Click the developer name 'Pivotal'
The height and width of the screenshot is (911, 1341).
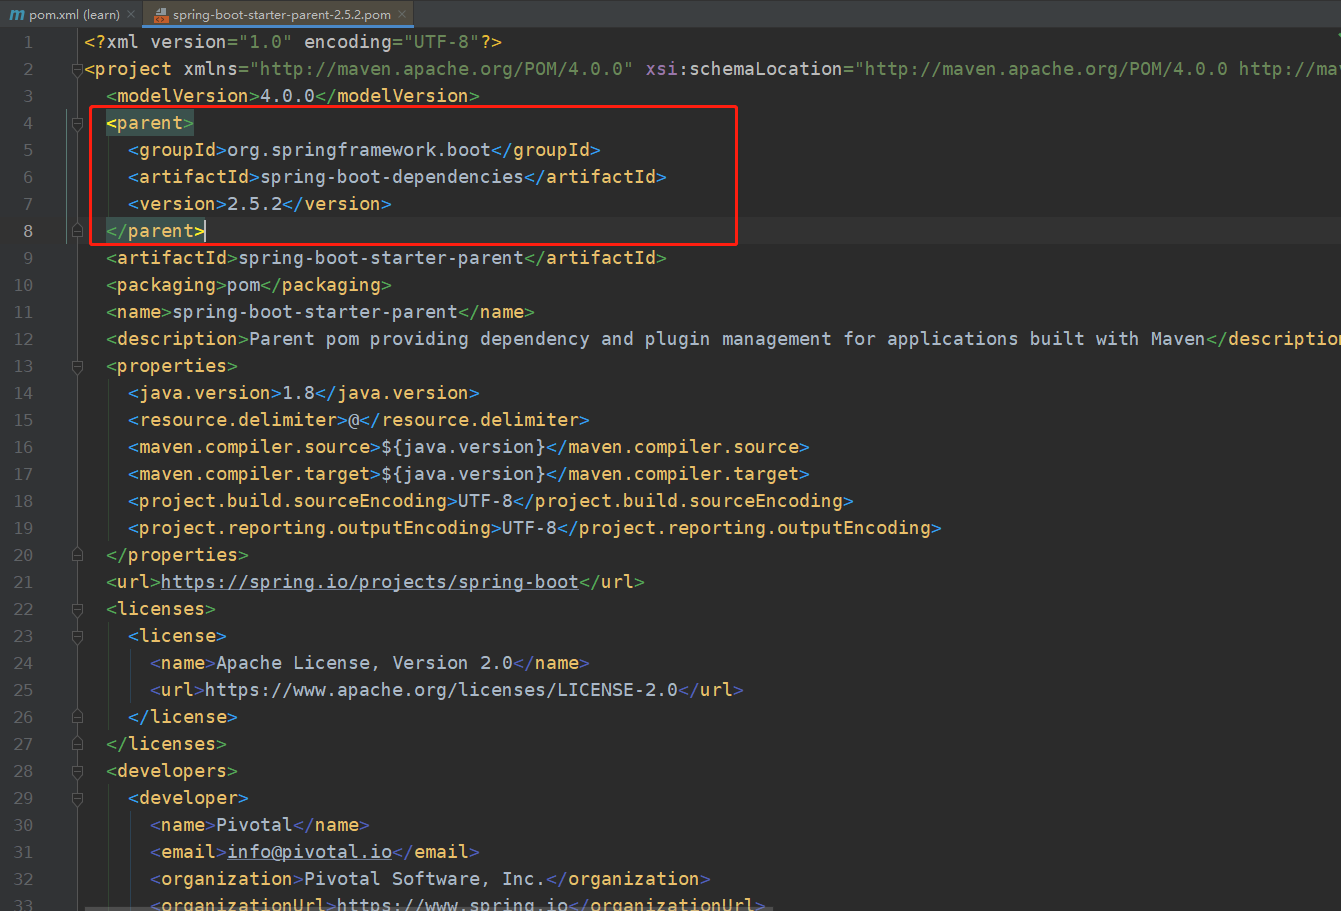pos(255,825)
